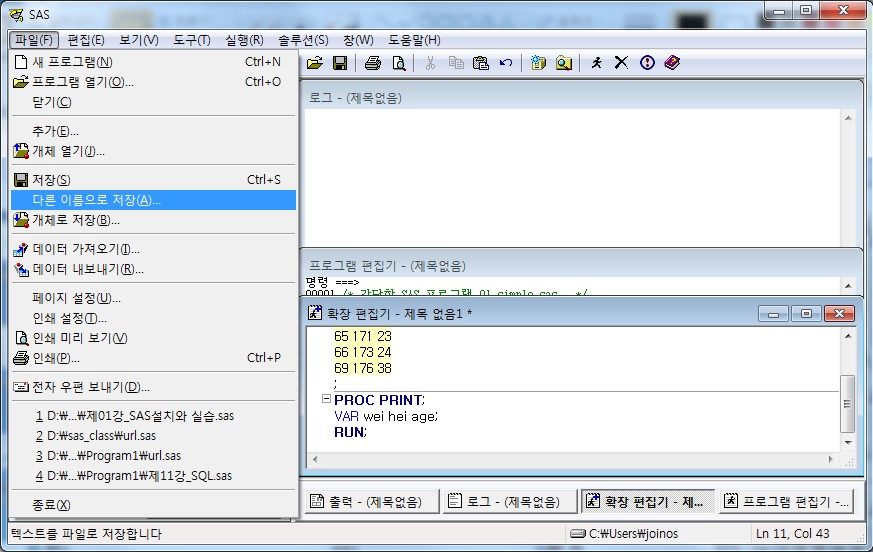The height and width of the screenshot is (552, 873).
Task: Select 닫기(C) menu entry
Action: point(153,102)
